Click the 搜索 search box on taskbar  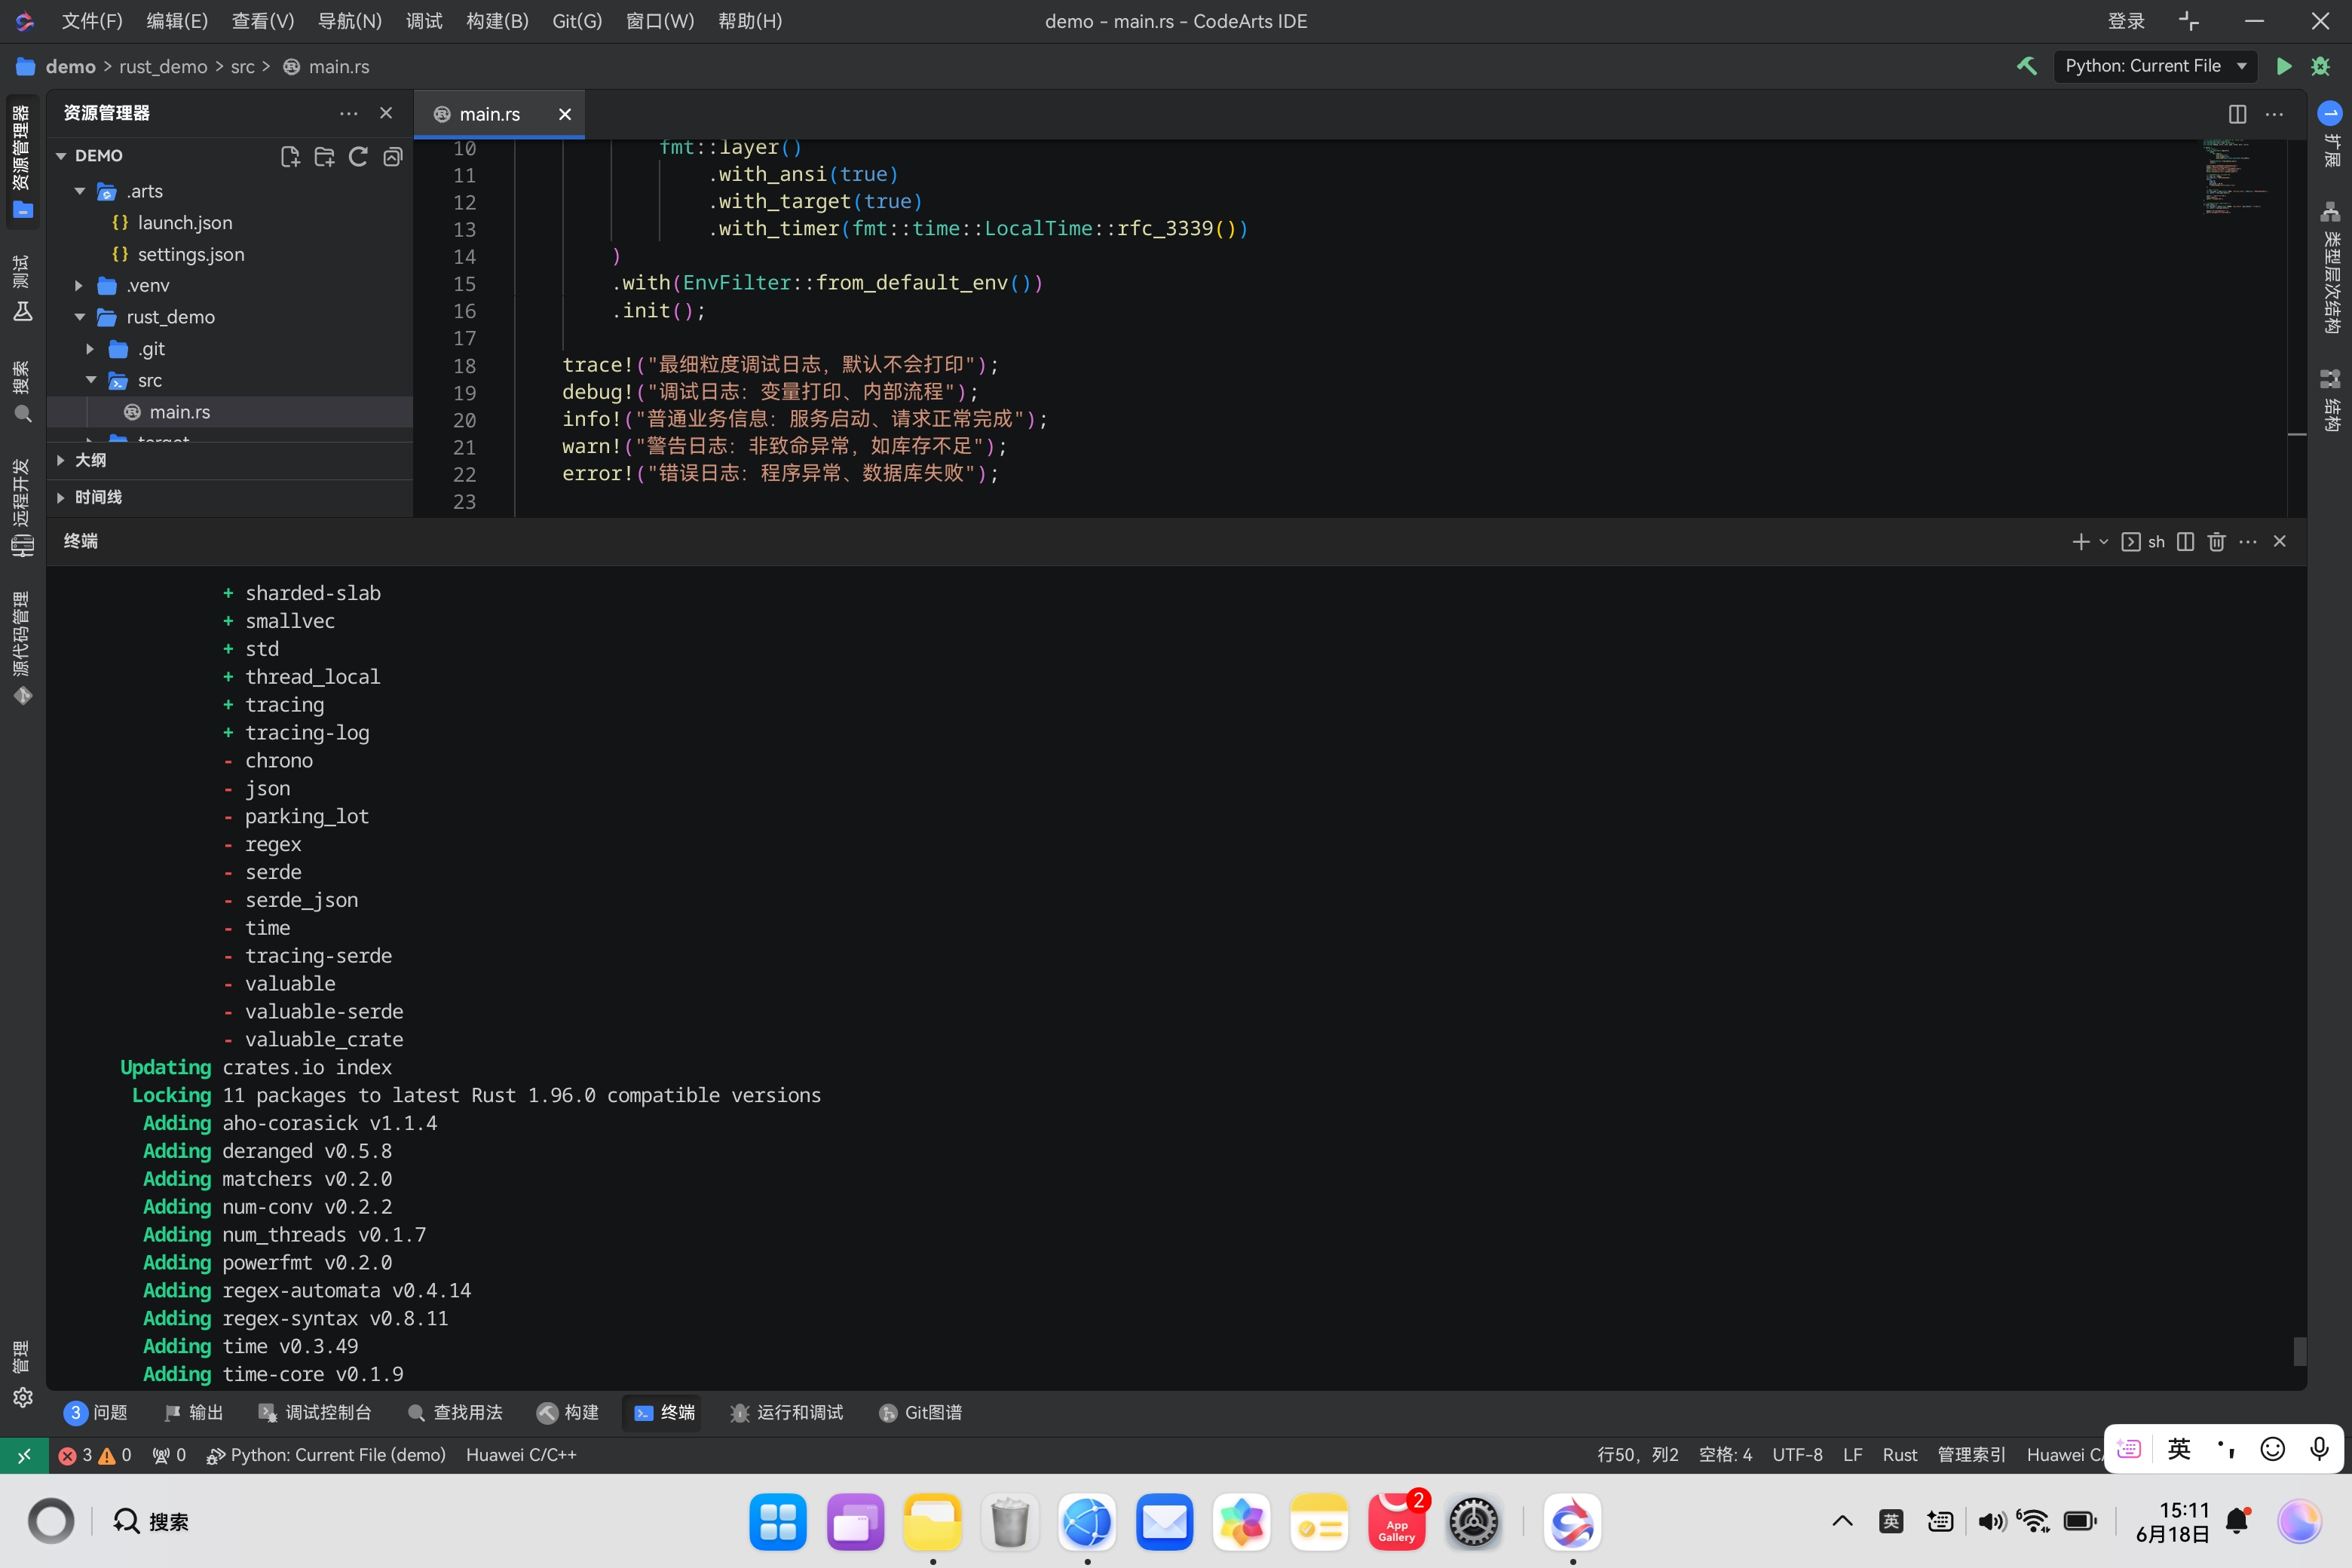coord(152,1521)
